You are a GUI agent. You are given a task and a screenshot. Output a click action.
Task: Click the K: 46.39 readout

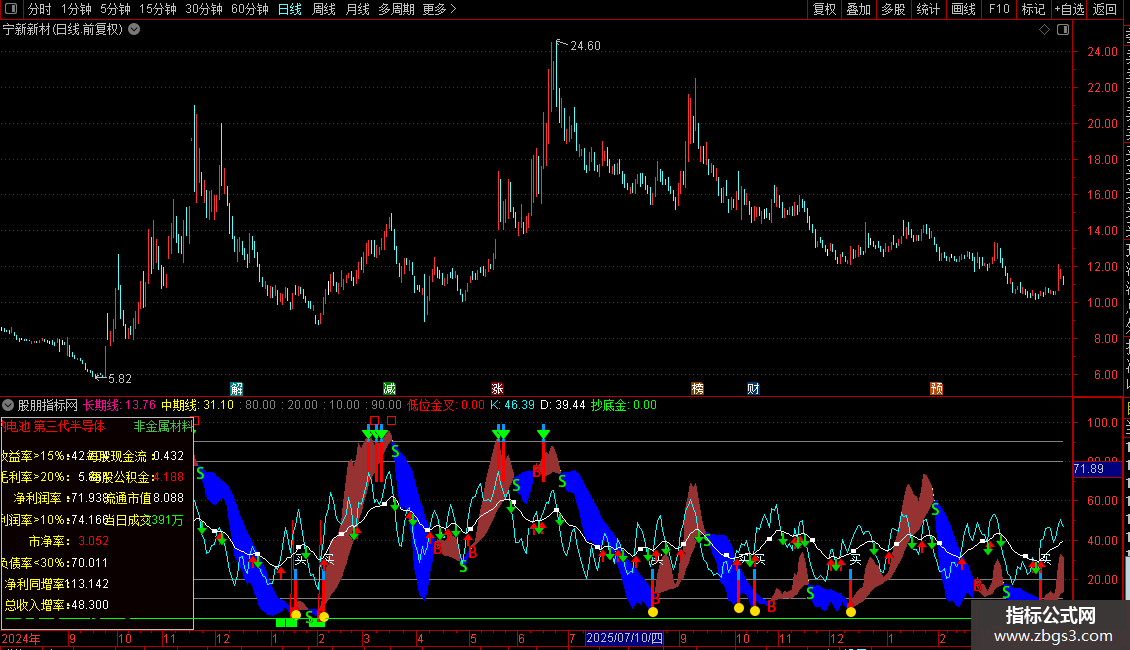pos(512,405)
